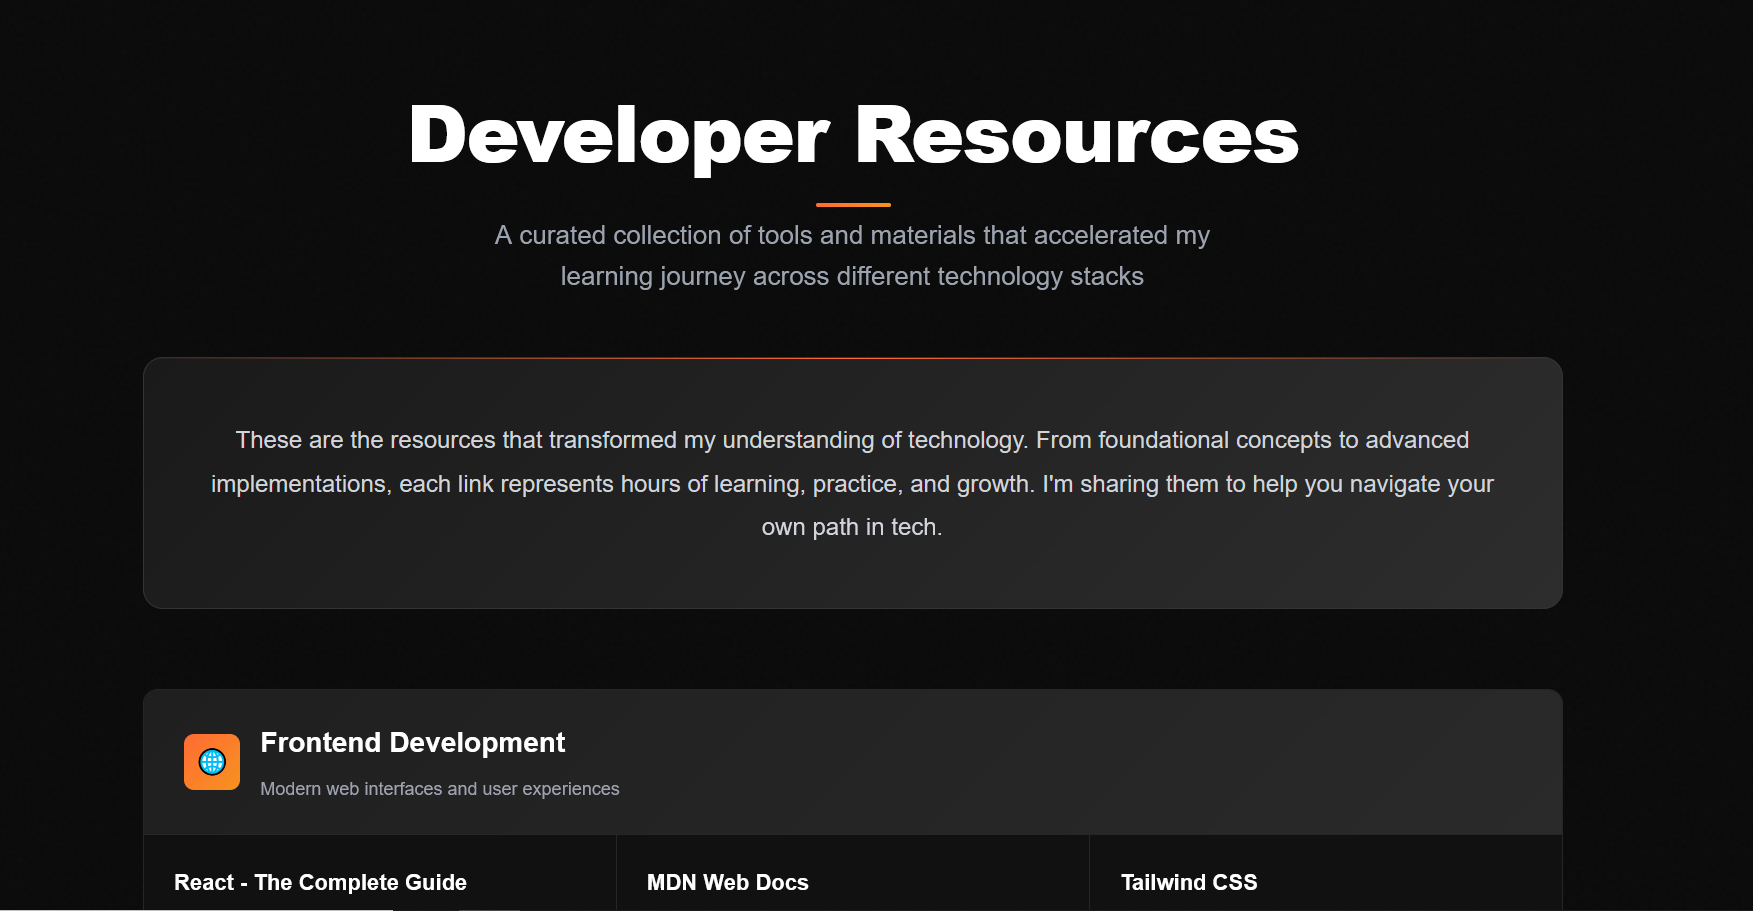The image size is (1753, 911).
Task: Open the Tailwind CSS resource link
Action: tap(1188, 882)
